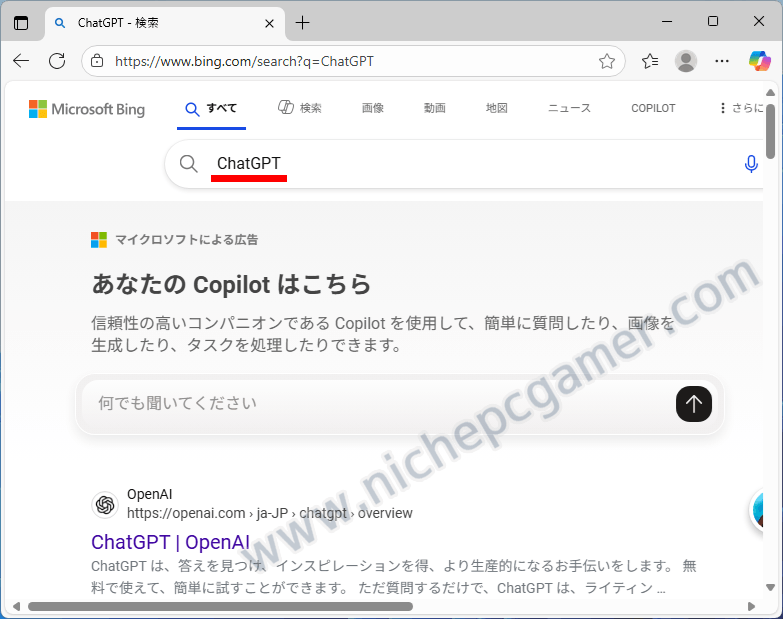Click the vertical scrollbar up arrow
The image size is (783, 619).
click(x=771, y=93)
